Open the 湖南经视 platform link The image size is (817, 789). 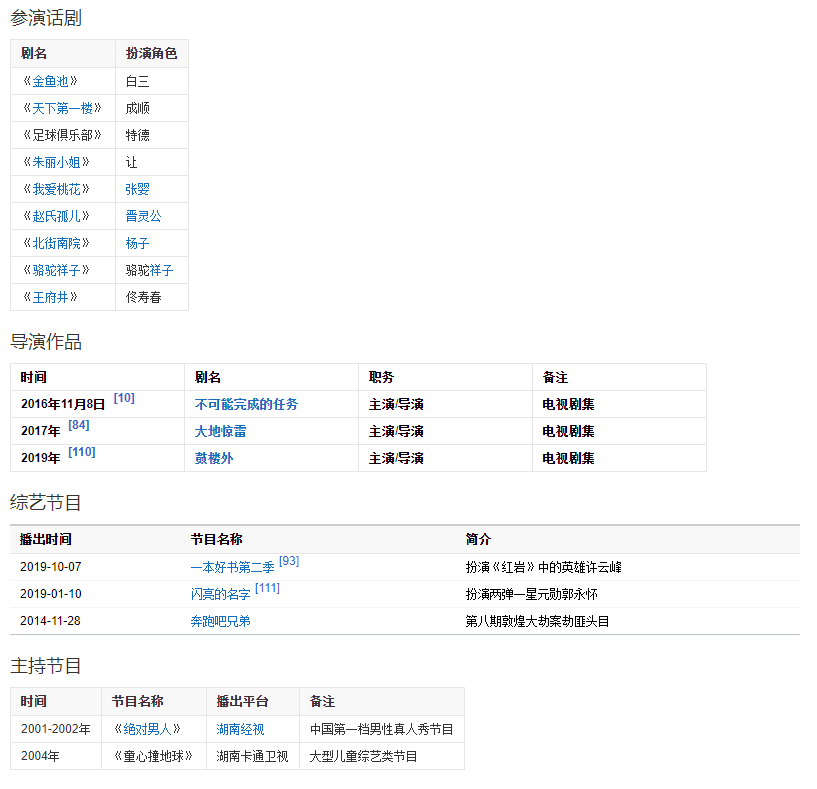[x=241, y=729]
